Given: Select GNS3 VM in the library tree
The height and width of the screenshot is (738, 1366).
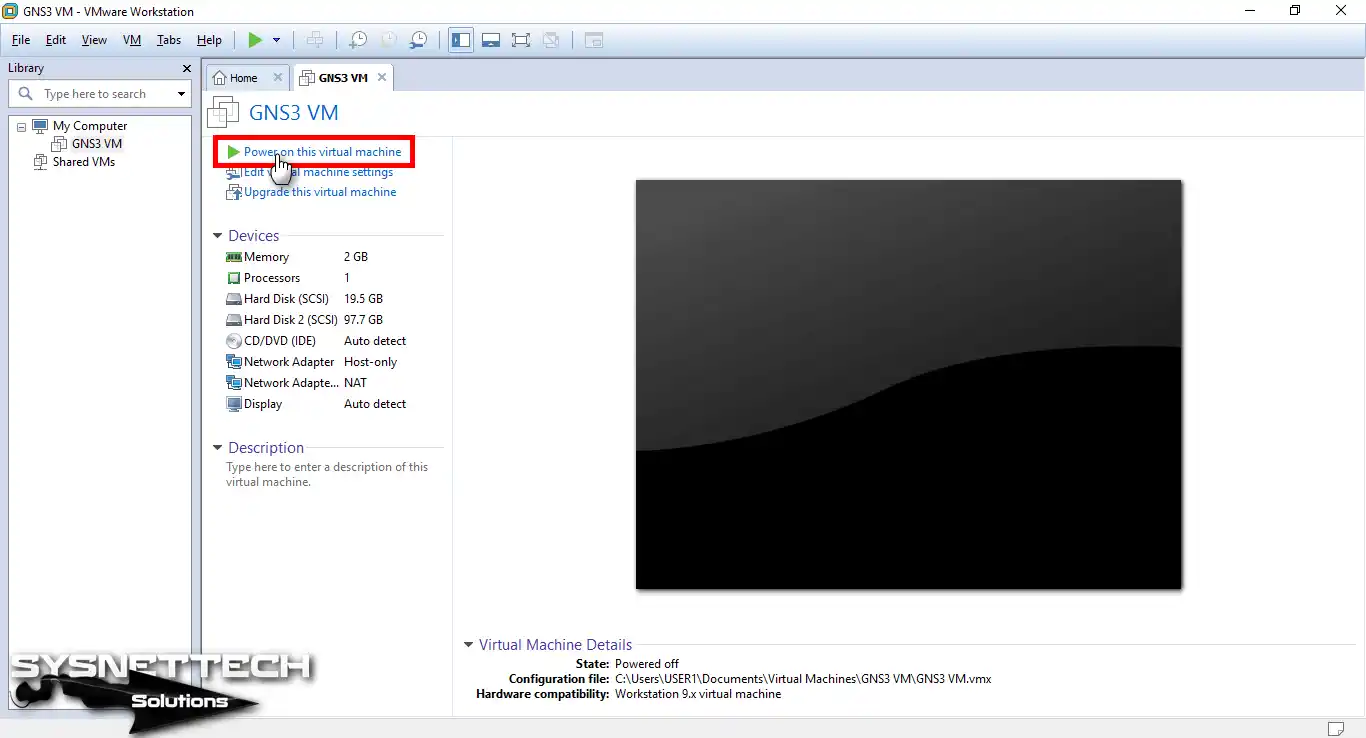Looking at the screenshot, I should [97, 144].
